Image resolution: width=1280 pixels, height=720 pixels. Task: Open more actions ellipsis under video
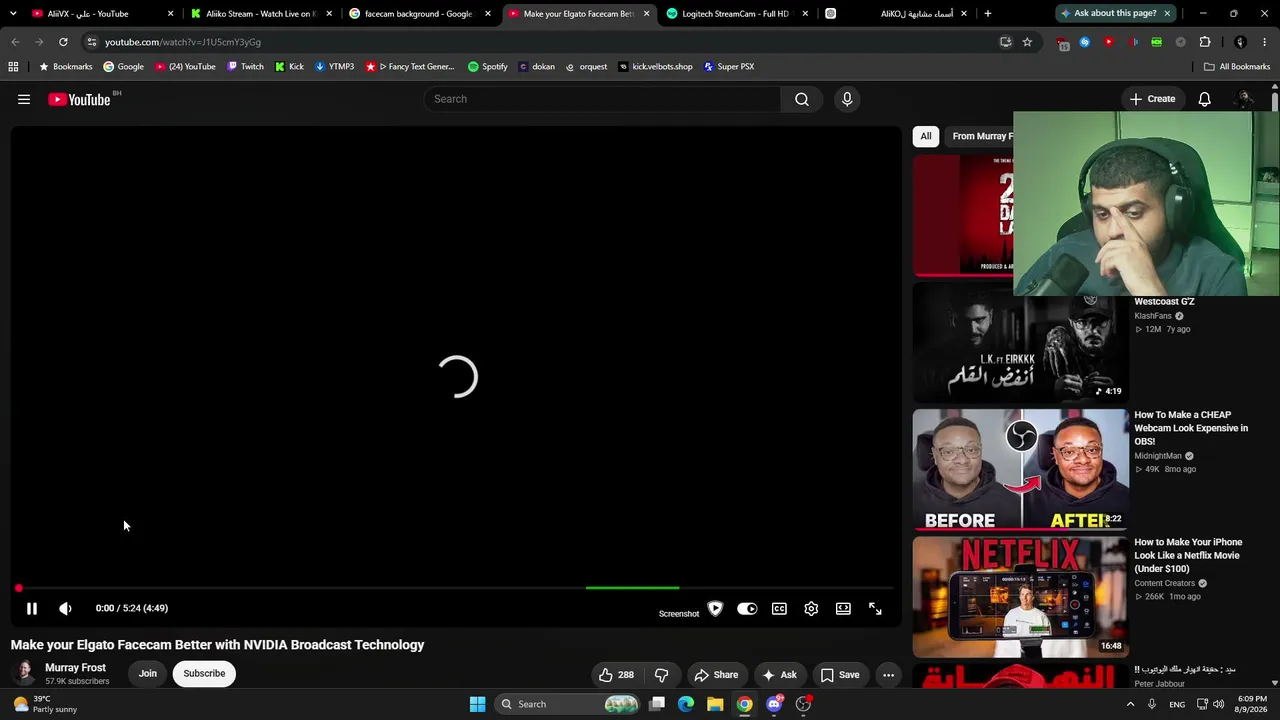[x=888, y=675]
